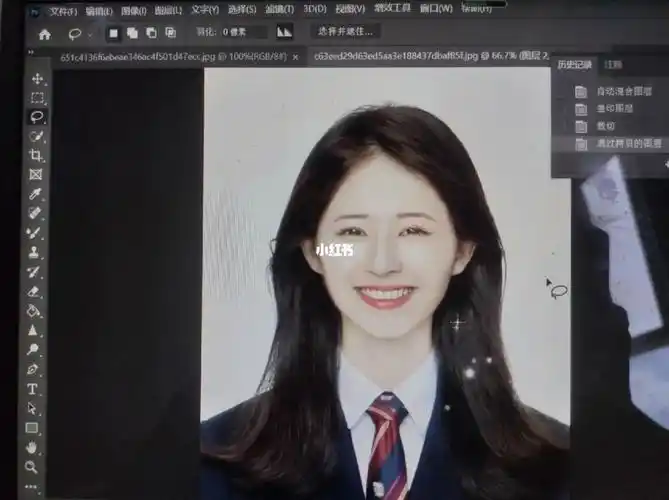Open the 窗口(W) menu
669x500 pixels.
(436, 8)
